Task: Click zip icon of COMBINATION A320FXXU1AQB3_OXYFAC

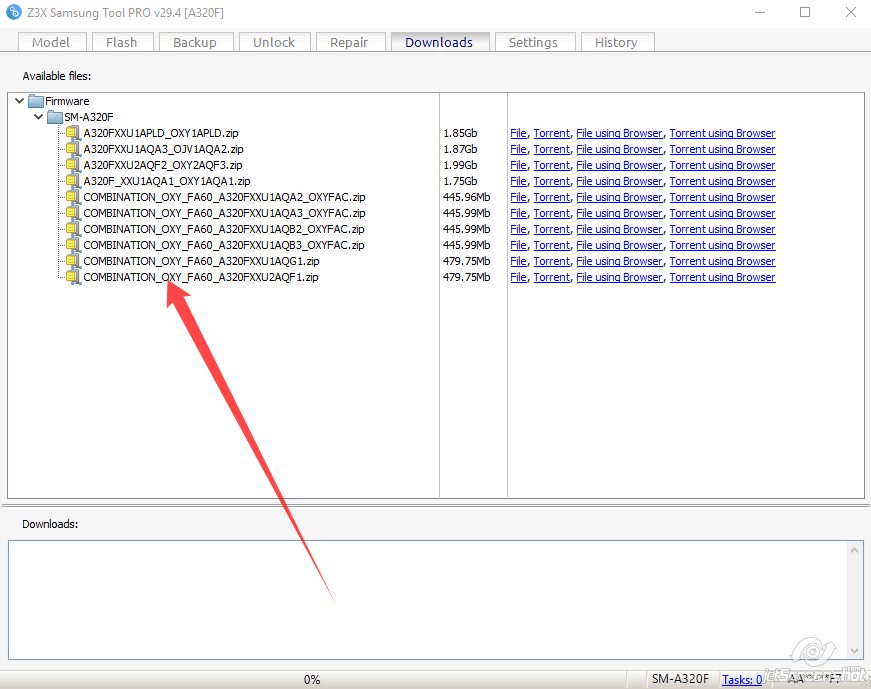Action: [x=73, y=245]
